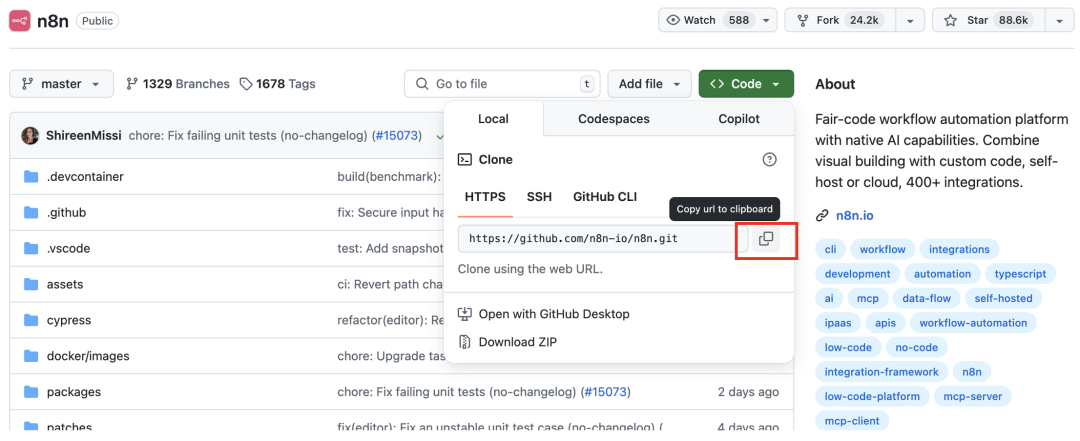The height and width of the screenshot is (441, 1080).
Task: Open the .vscode folder name
Action: [x=68, y=248]
